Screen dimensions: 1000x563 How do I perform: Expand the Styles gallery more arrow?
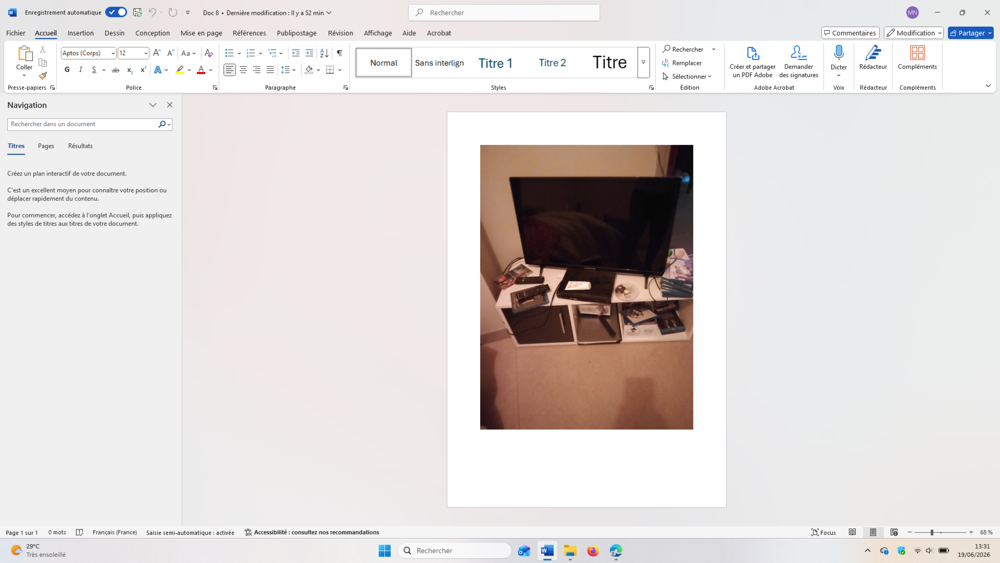643,62
